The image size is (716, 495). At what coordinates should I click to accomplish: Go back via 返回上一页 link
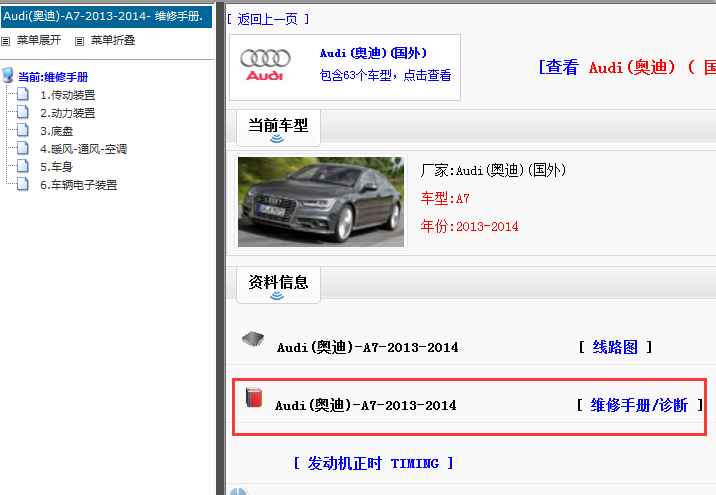(x=268, y=19)
